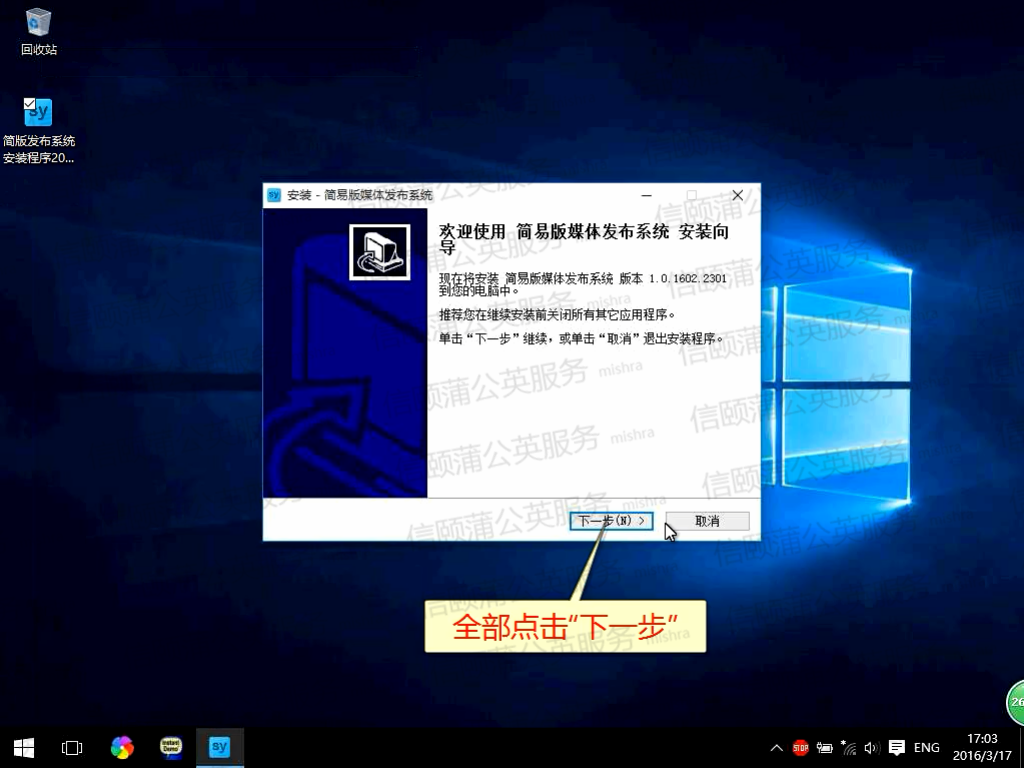Expand the hidden system tray icons chevron
The width and height of the screenshot is (1024, 768).
777,748
